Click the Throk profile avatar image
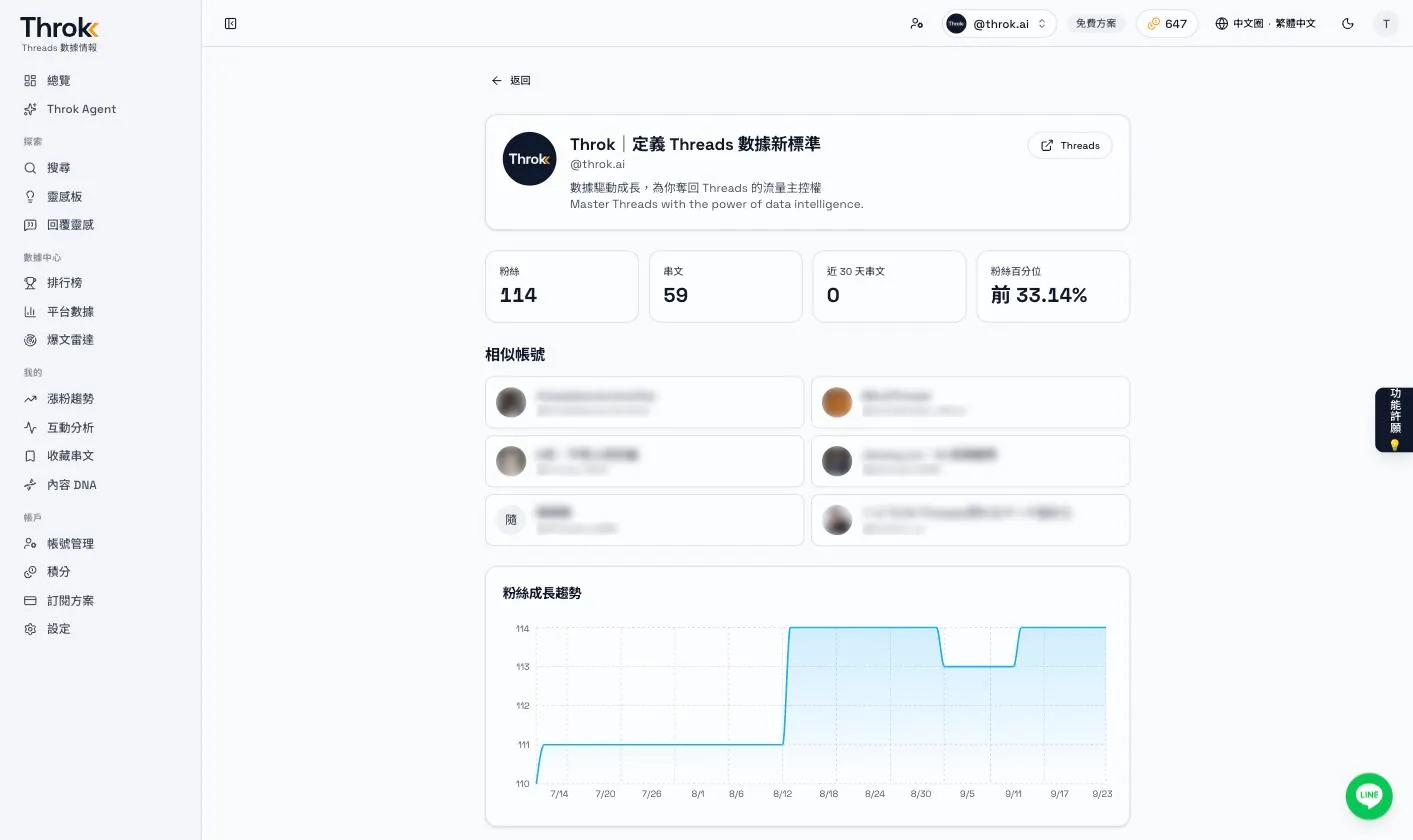Screen dimensions: 1413x840 pyautogui.click(x=529, y=159)
